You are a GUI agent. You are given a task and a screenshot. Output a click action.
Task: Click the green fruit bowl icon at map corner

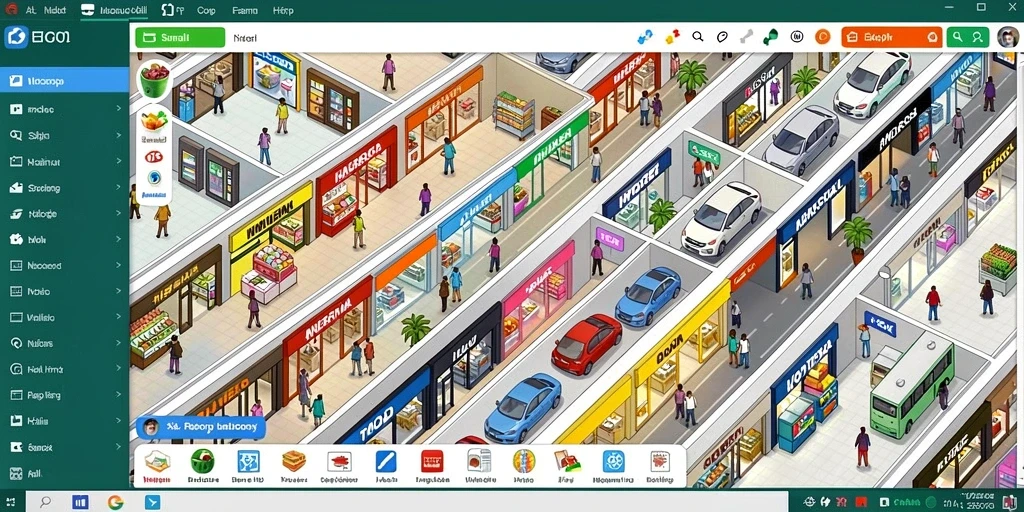point(153,80)
